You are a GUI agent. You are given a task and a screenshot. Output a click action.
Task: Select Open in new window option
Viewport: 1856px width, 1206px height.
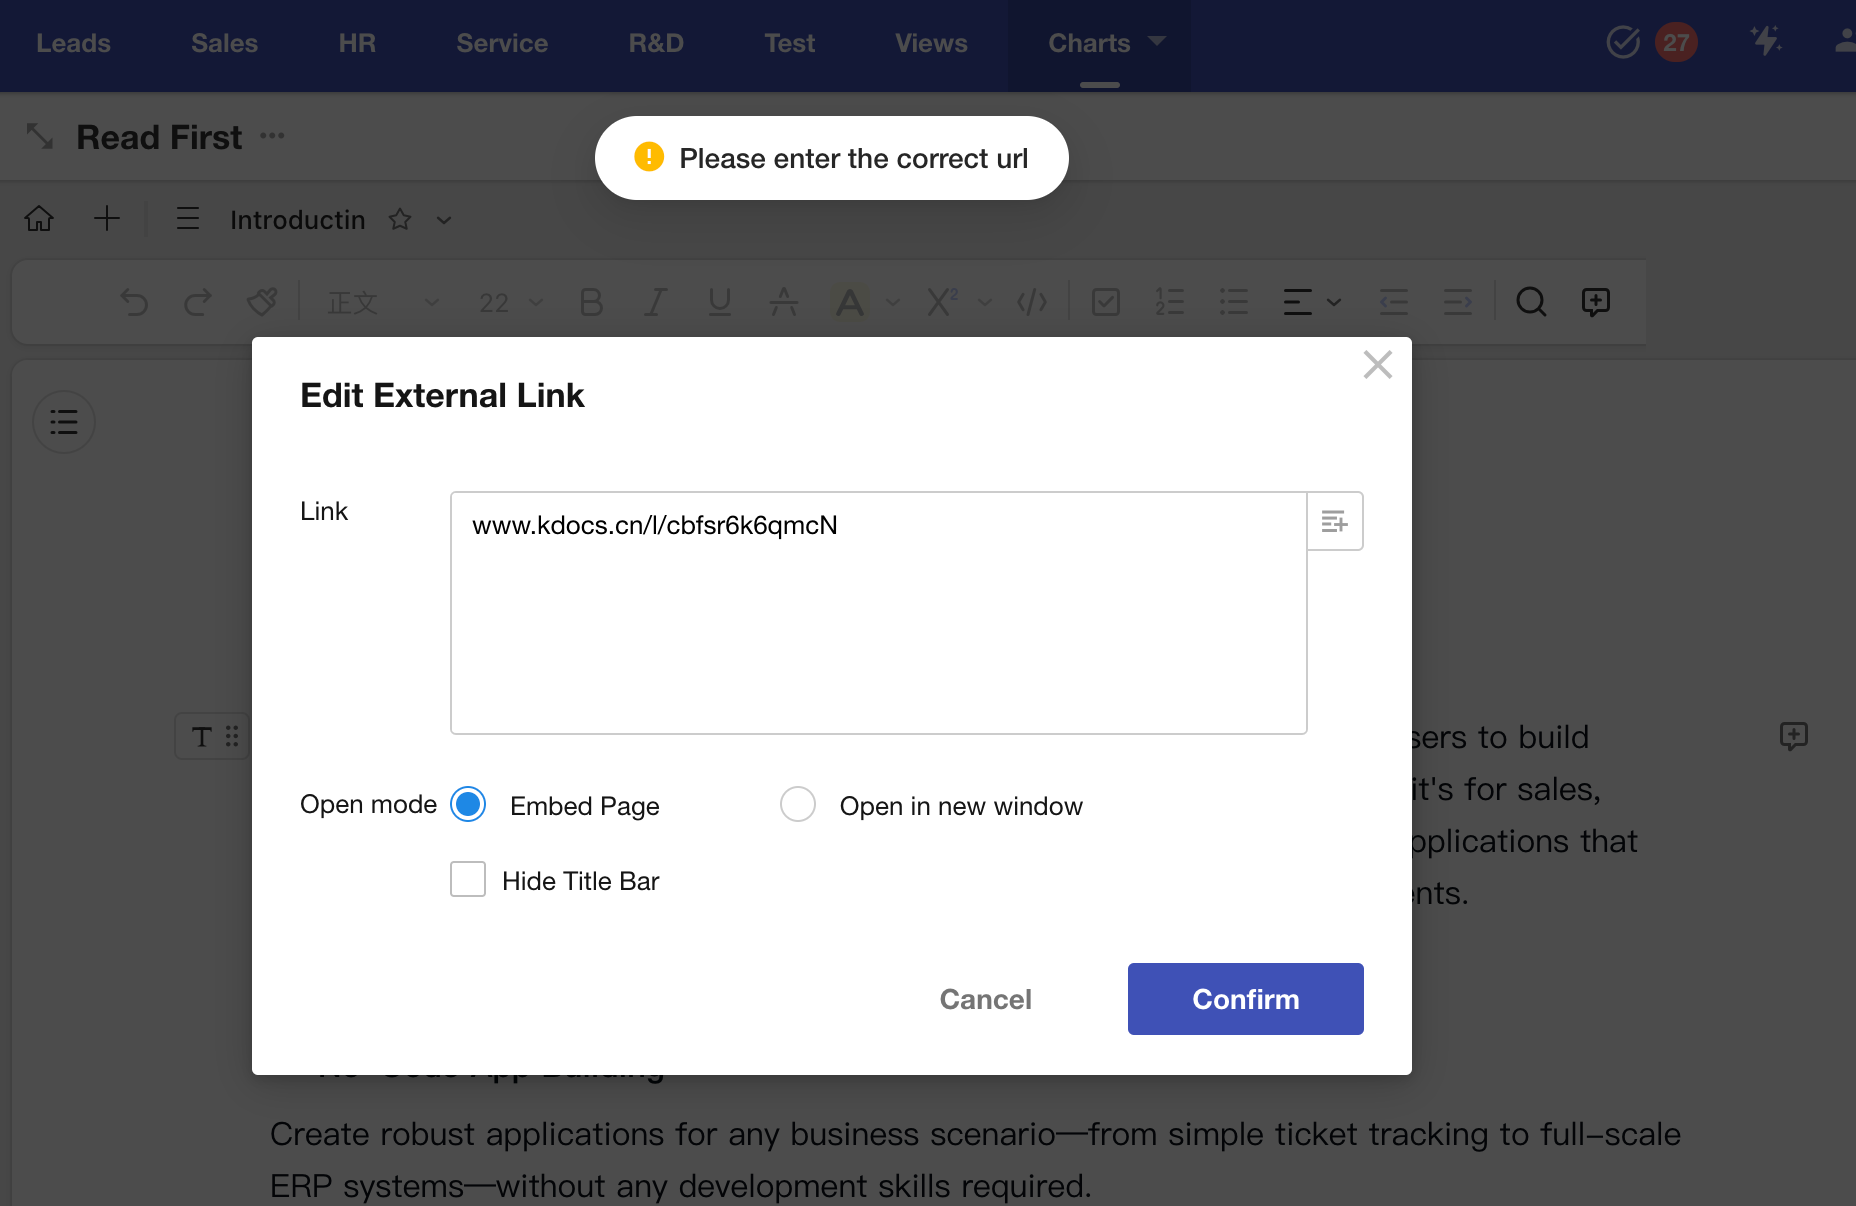(798, 805)
